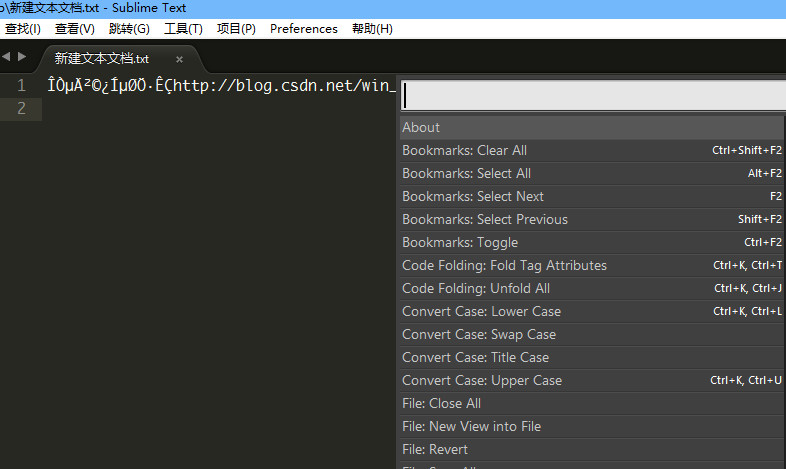Open the Preferences menu
The height and width of the screenshot is (469, 786).
[304, 29]
